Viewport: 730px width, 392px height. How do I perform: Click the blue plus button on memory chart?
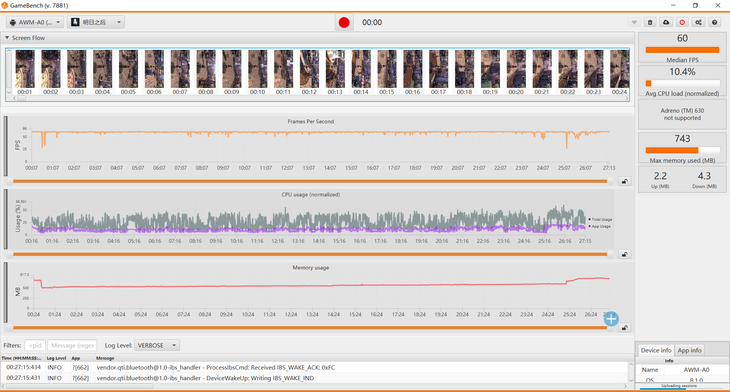pyautogui.click(x=611, y=319)
